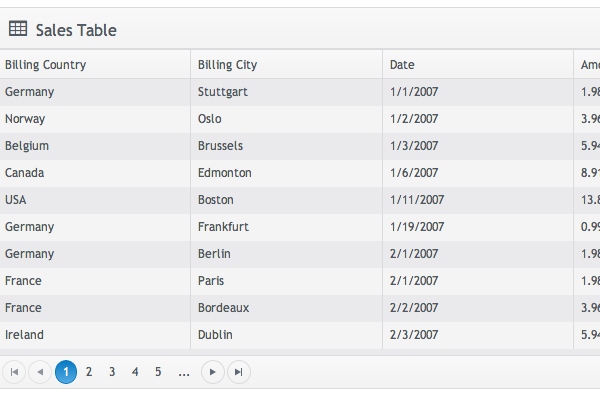Click the 1/11/2007 date cell
The height and width of the screenshot is (400, 600).
(x=417, y=200)
